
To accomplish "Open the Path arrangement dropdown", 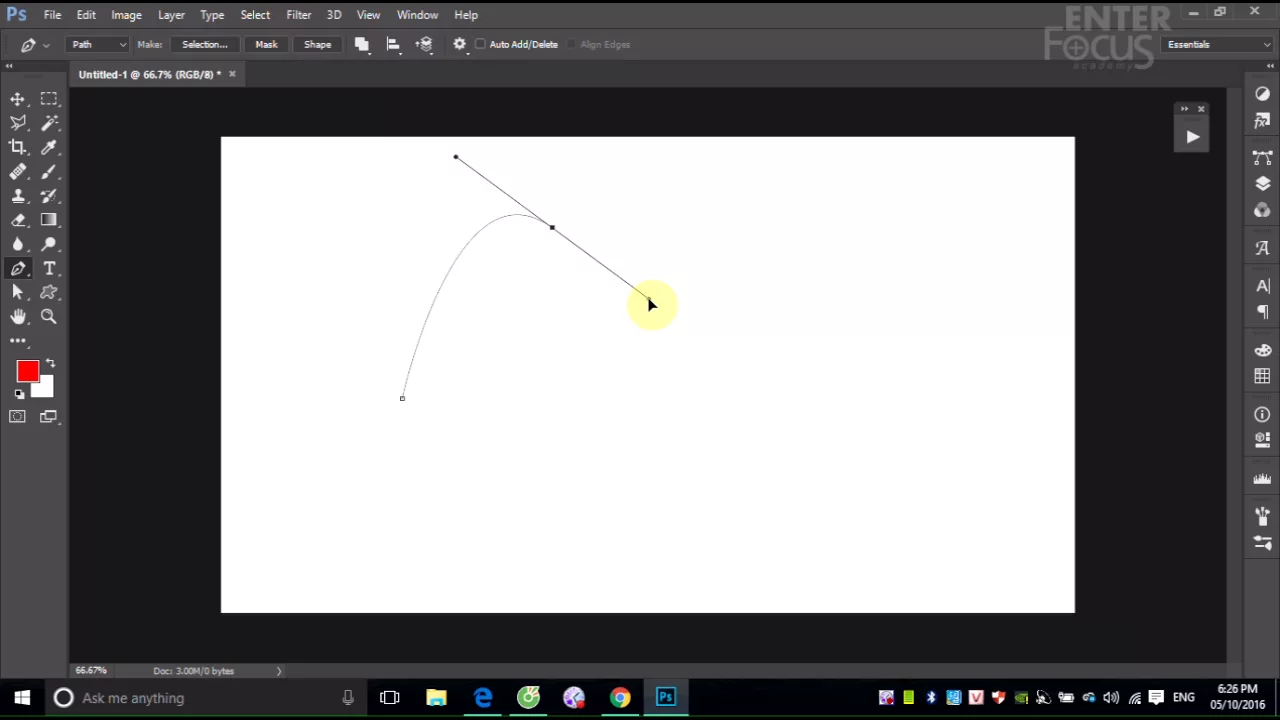I will pos(425,44).
